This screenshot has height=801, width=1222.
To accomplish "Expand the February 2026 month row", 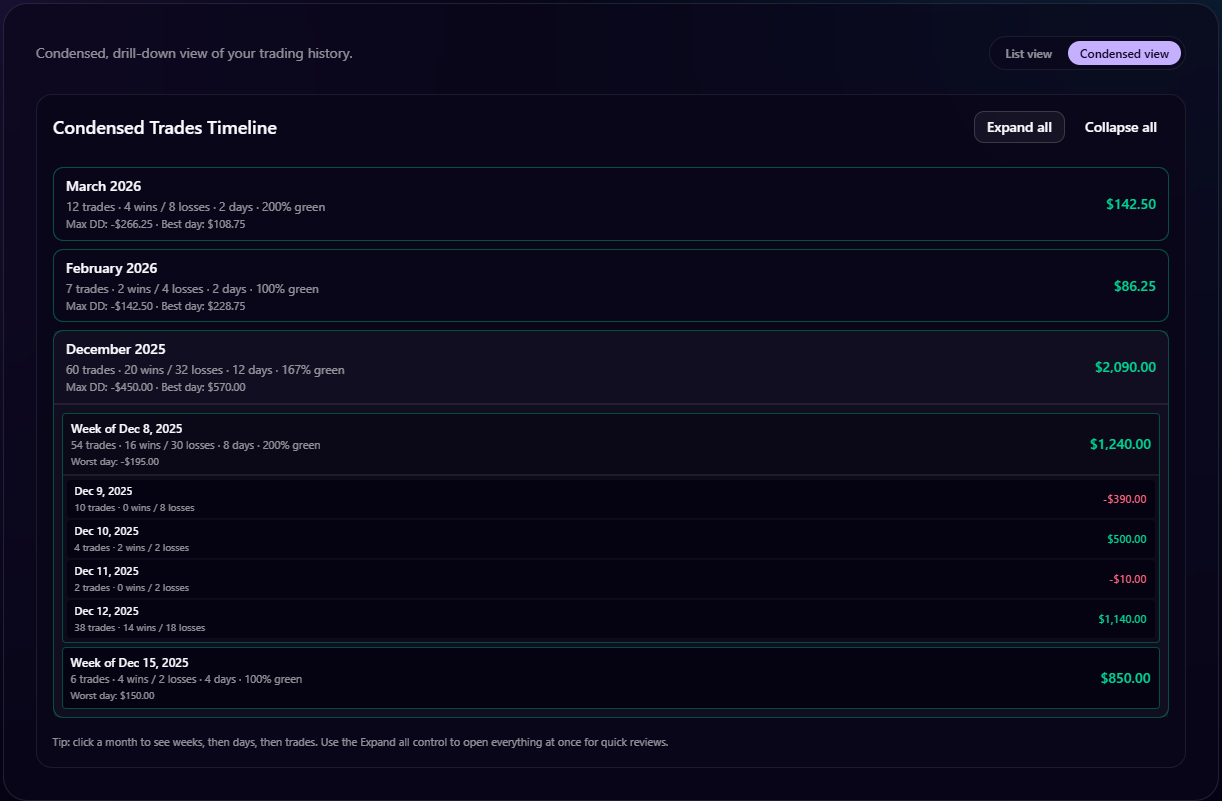I will click(x=400, y=286).
